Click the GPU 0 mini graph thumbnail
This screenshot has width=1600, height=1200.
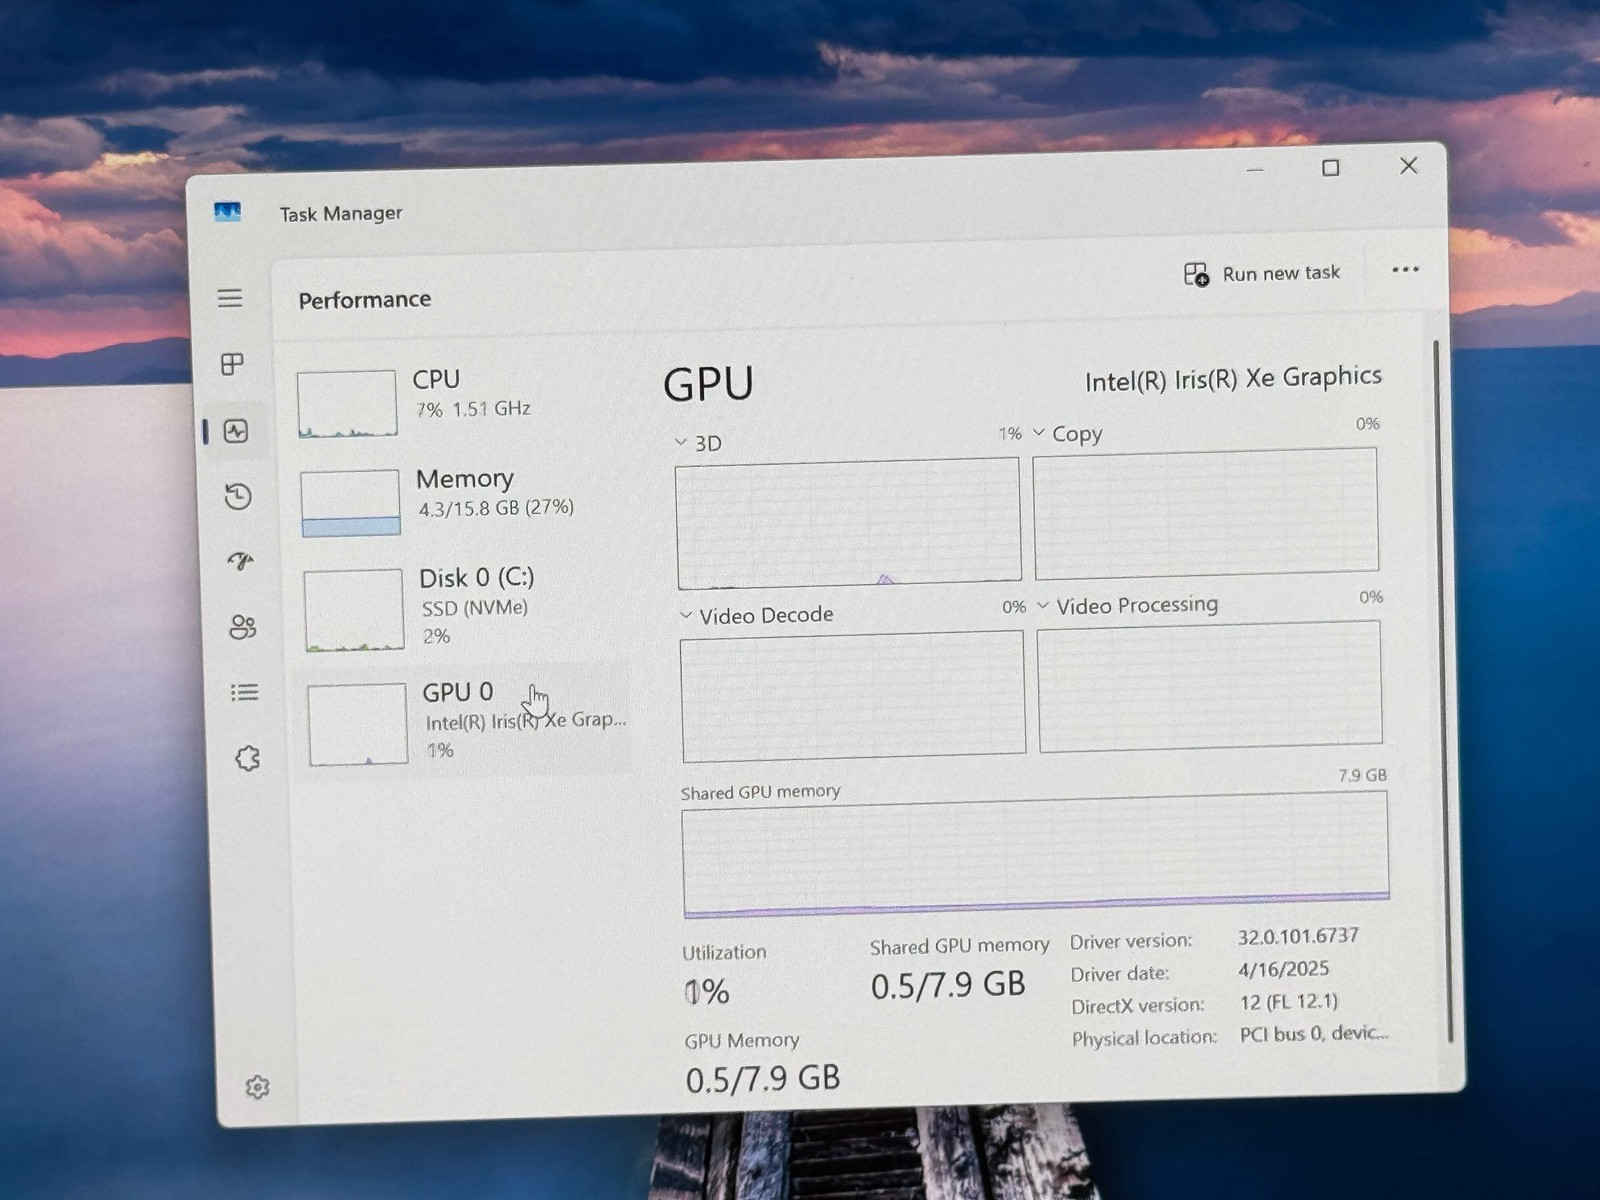[358, 725]
